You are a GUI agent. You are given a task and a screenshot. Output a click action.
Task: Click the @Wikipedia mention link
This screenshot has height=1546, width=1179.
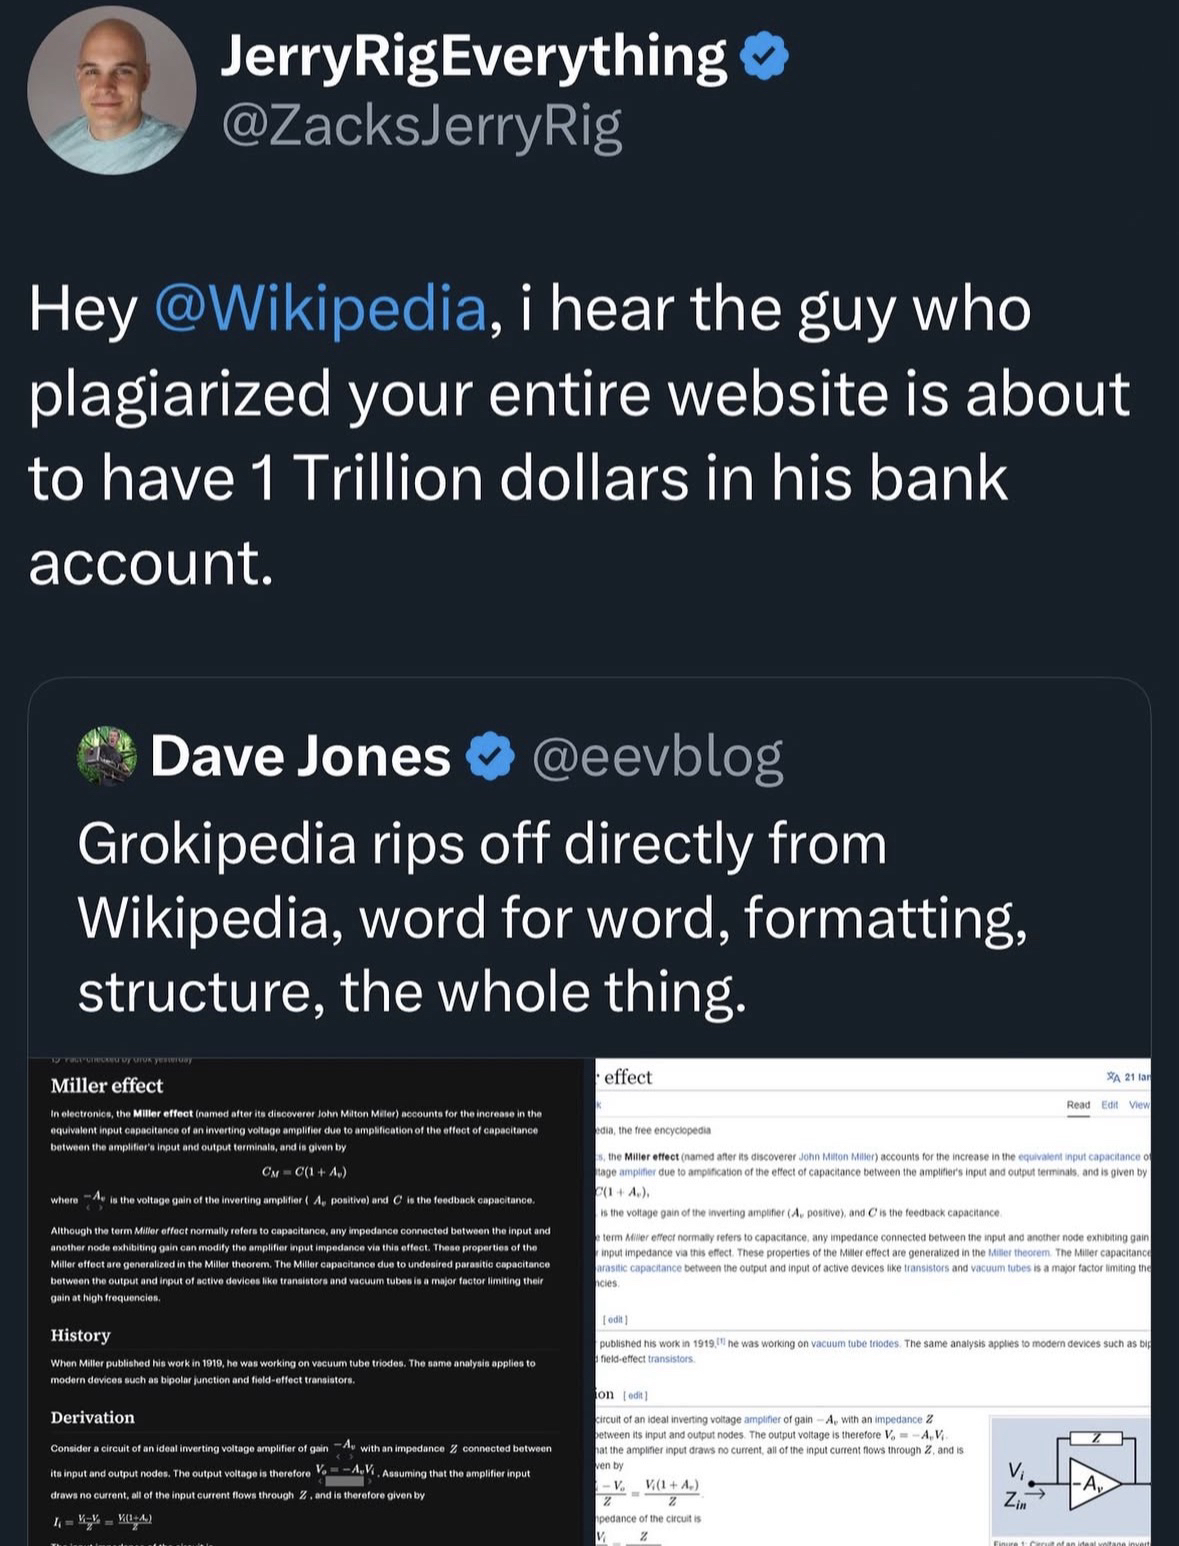pyautogui.click(x=320, y=309)
